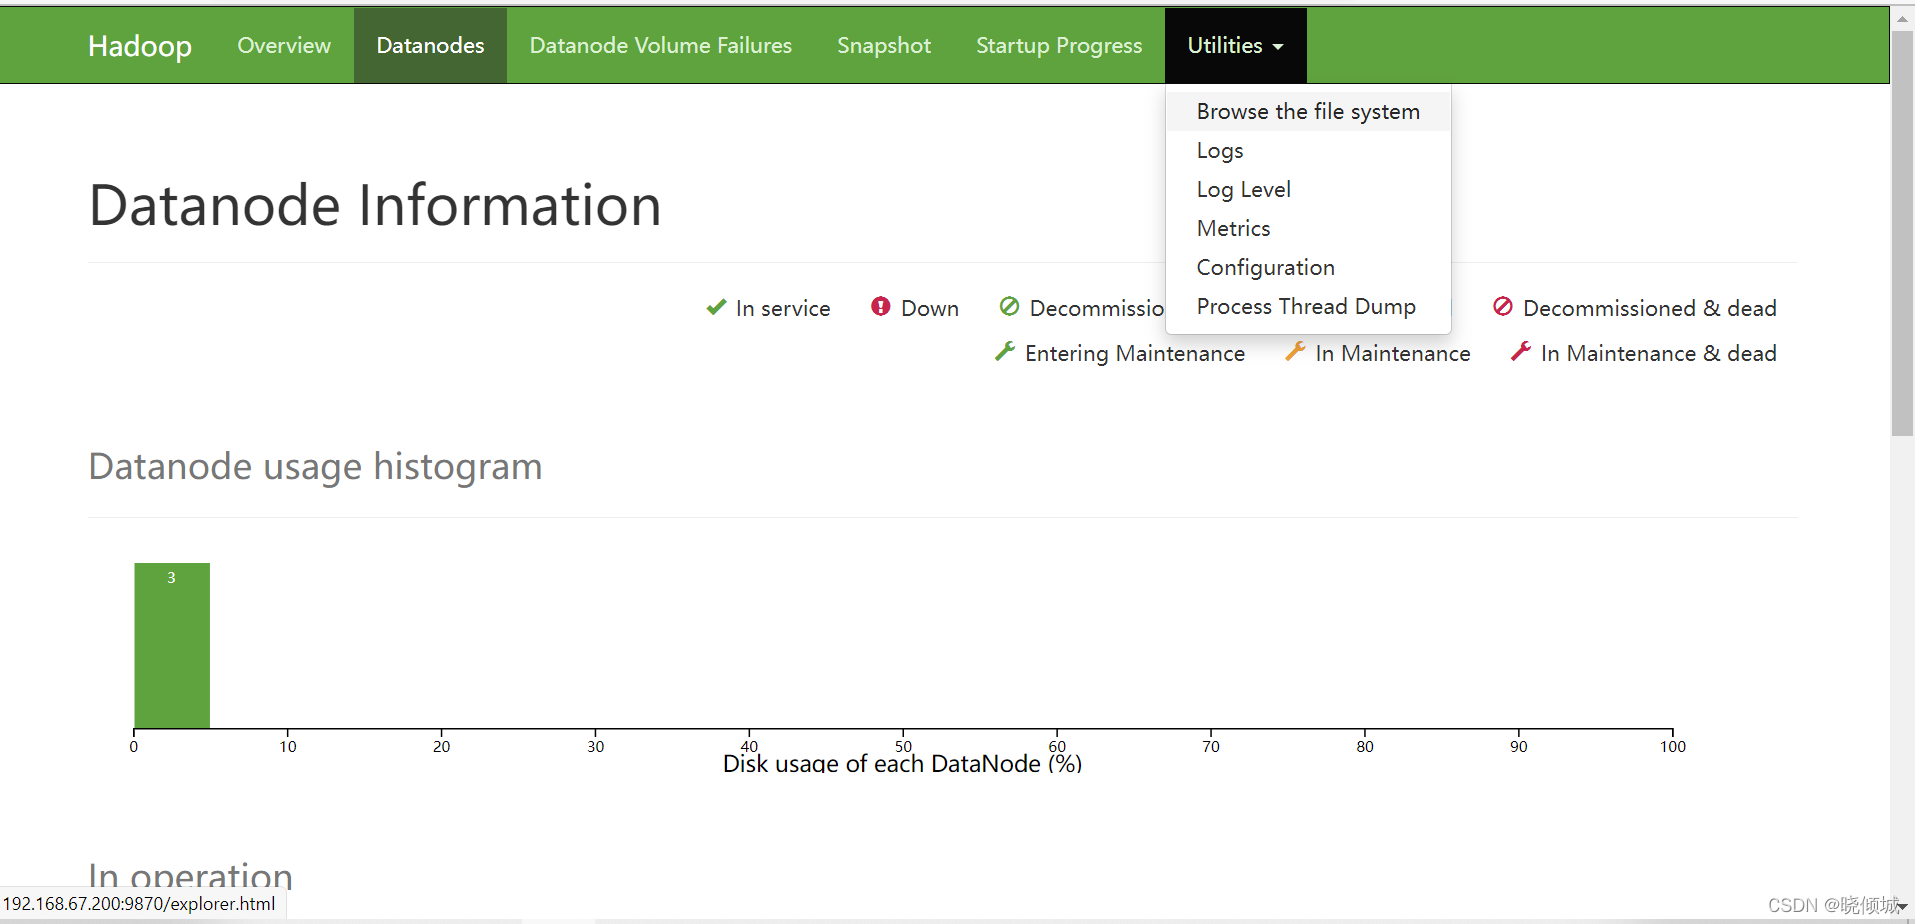Screen dimensions: 1915x924
Task: Click the green histogram bar labeled 3
Action: pyautogui.click(x=172, y=645)
